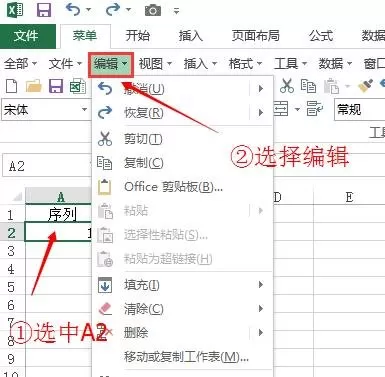Open the Redo history dropdown arrow
Image resolution: width=385 pixels, height=377 pixels.
(x=128, y=10)
